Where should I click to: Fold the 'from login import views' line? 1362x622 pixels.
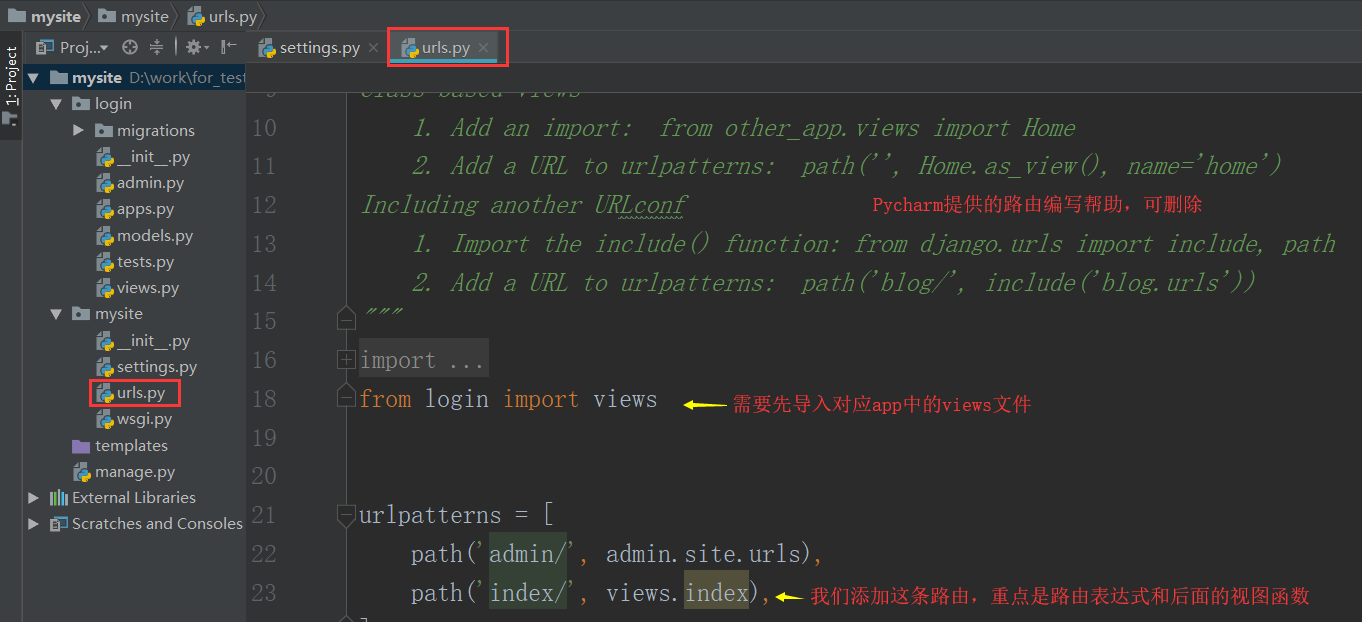(346, 398)
